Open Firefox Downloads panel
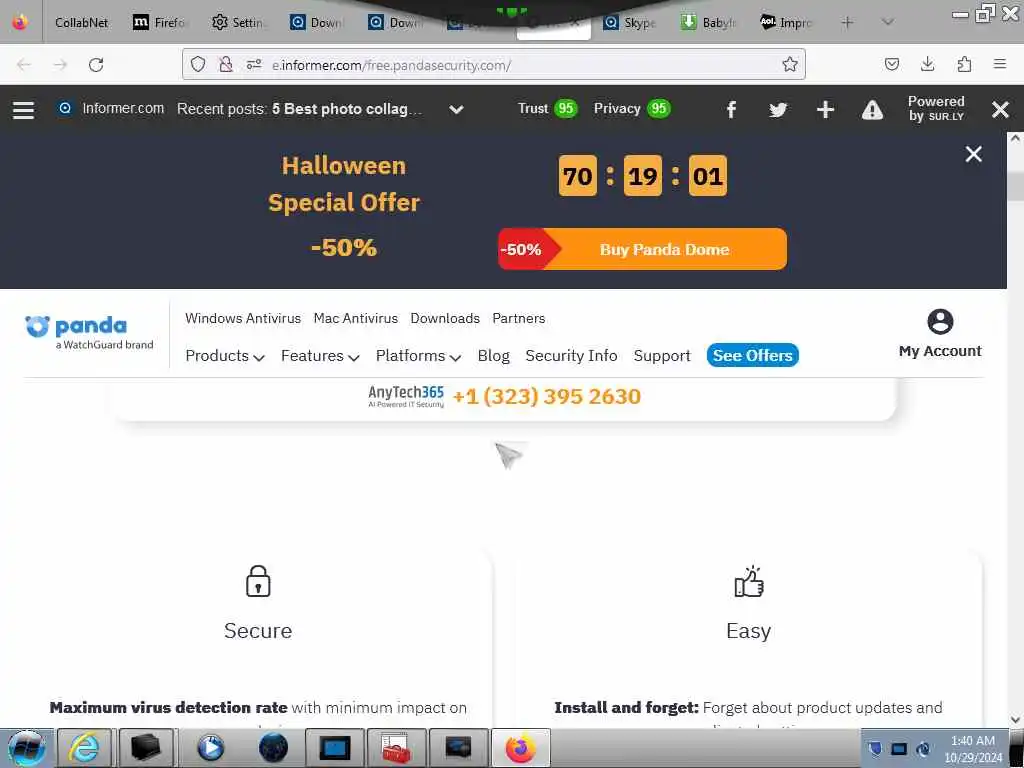Screen dimensions: 1024x768 click(x=927, y=64)
